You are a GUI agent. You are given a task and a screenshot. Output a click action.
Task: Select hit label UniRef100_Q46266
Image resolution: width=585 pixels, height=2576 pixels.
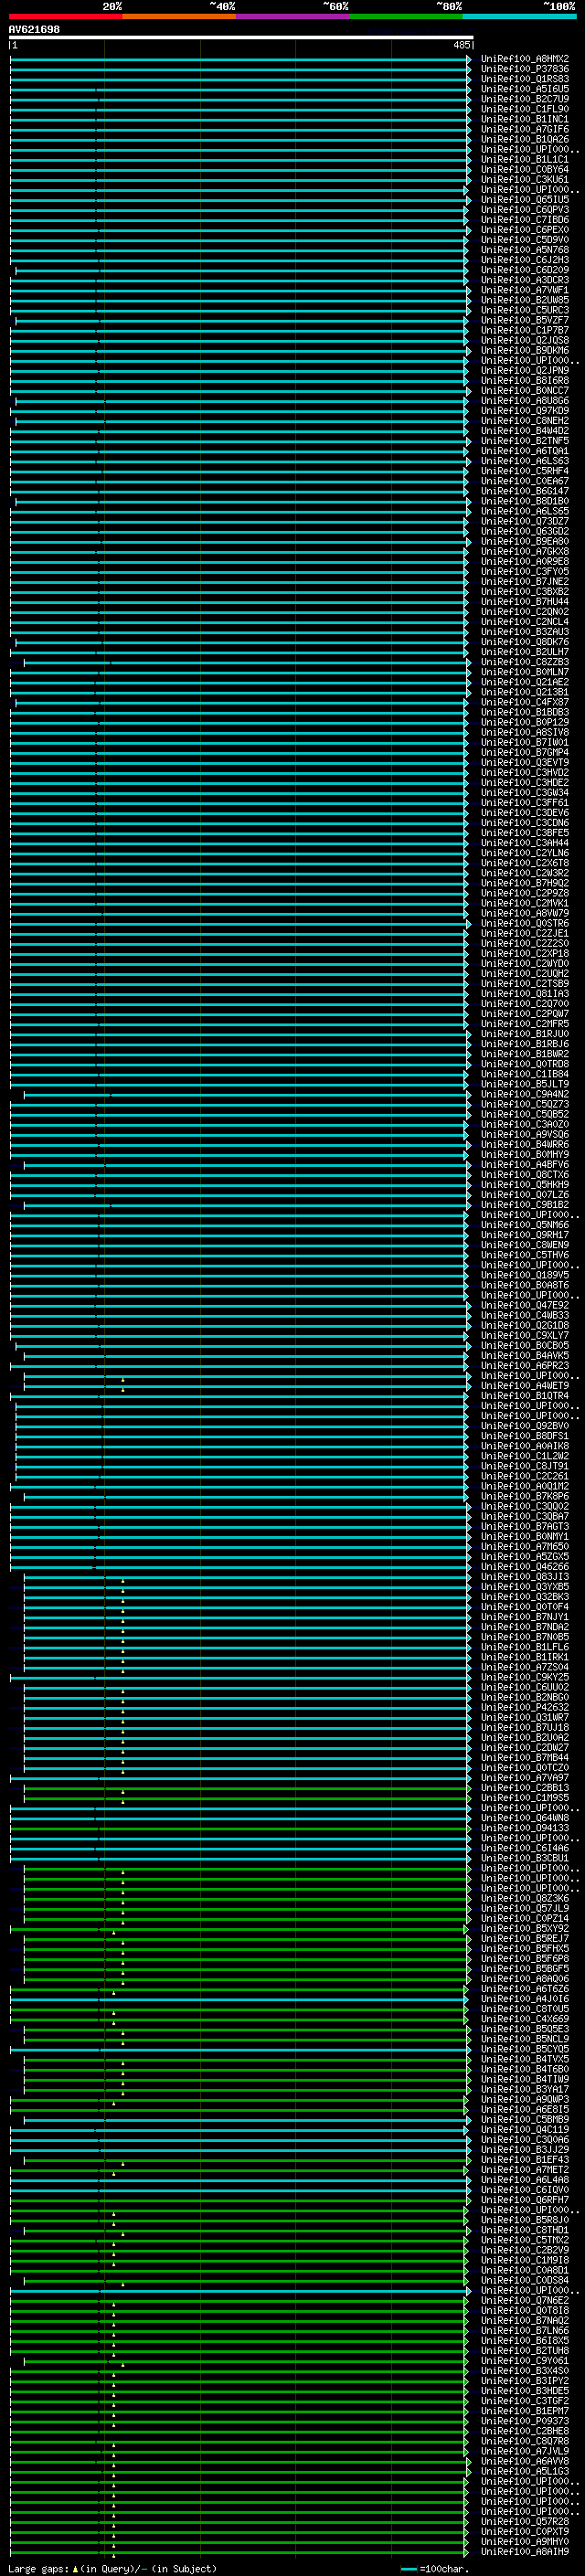[524, 1566]
